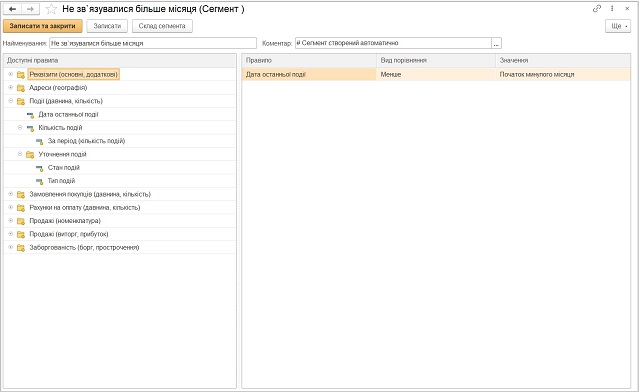This screenshot has height=392, width=640.
Task: Open the Ще dropdown menu
Action: coord(618,26)
